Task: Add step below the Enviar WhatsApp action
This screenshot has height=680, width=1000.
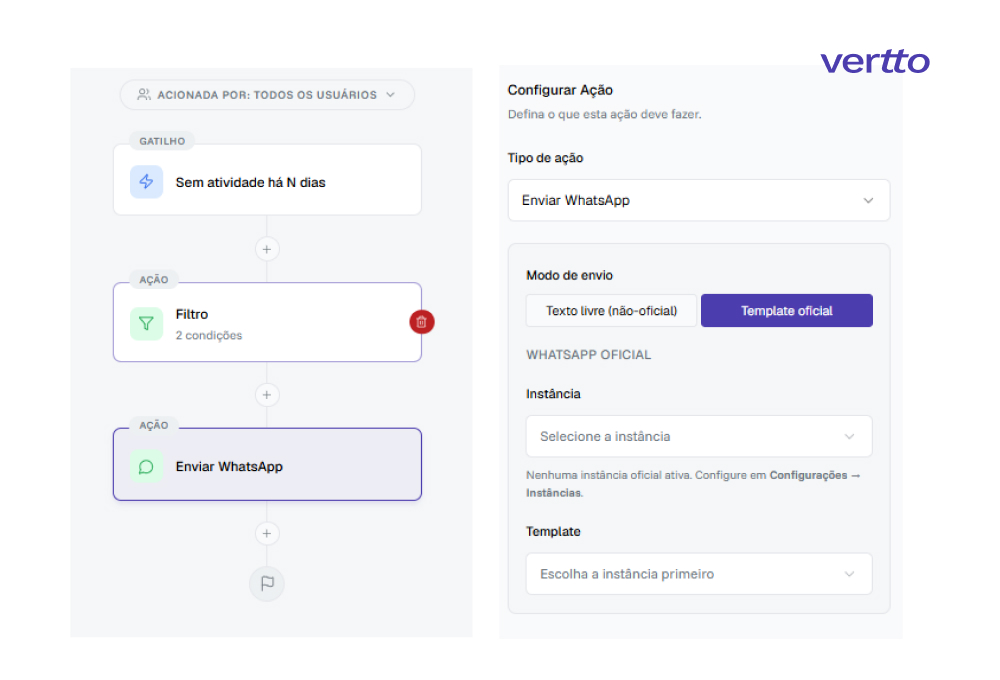Action: pyautogui.click(x=267, y=533)
